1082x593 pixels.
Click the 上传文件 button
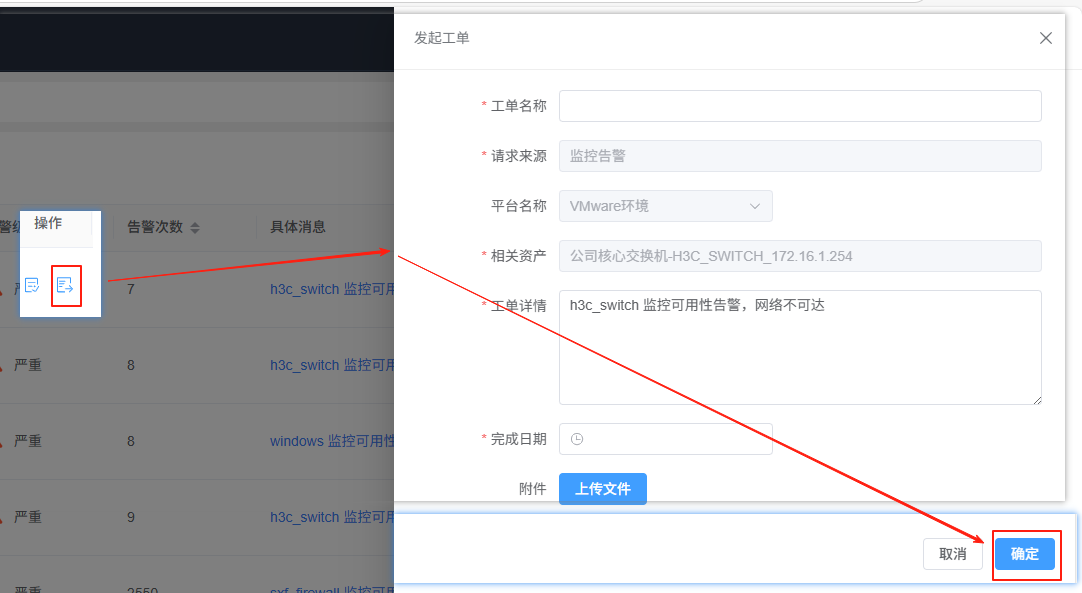[602, 489]
